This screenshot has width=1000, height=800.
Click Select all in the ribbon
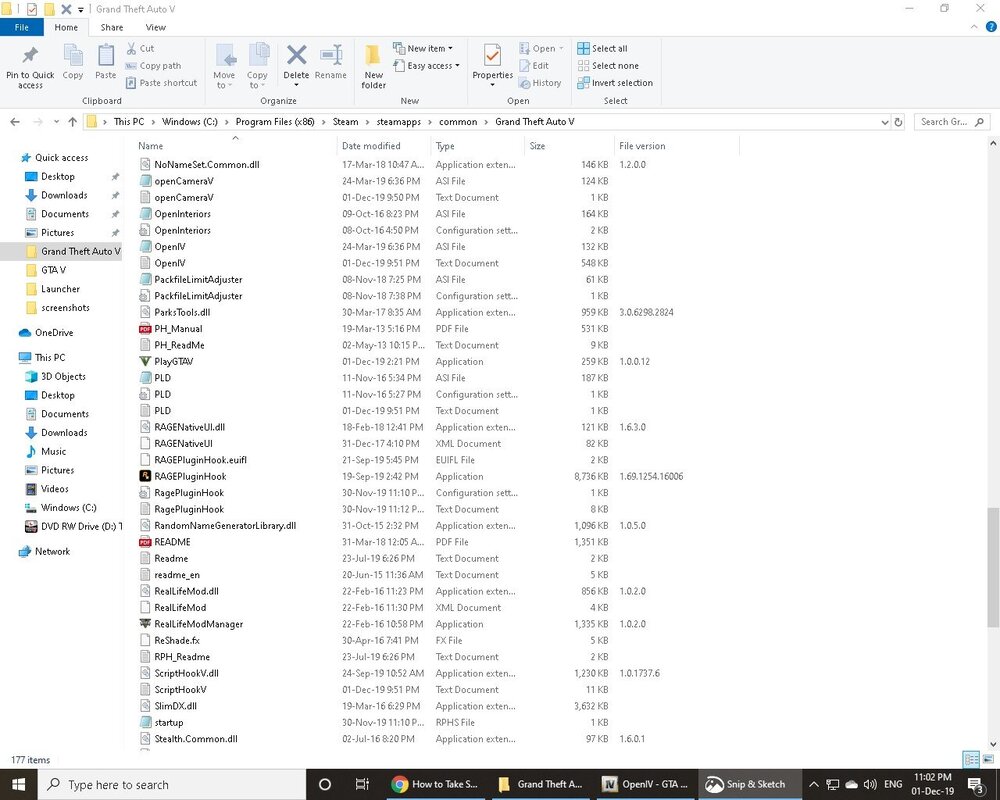(x=602, y=48)
